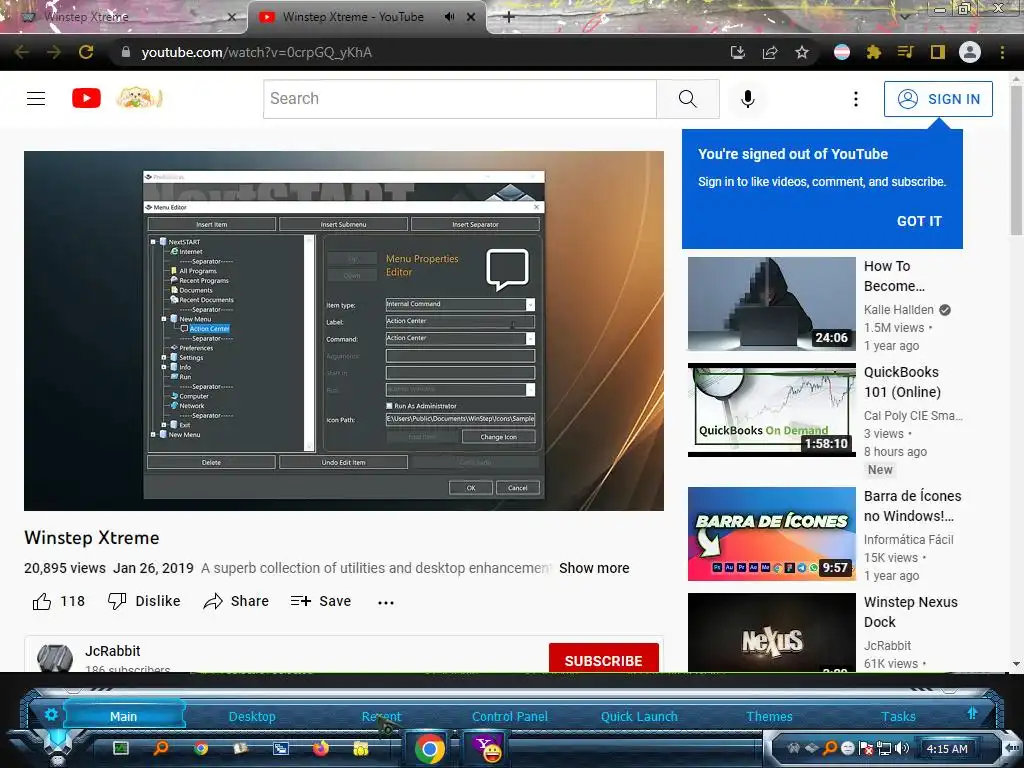Open JcRabbit channel avatar
The image size is (1024, 768).
tap(55, 658)
